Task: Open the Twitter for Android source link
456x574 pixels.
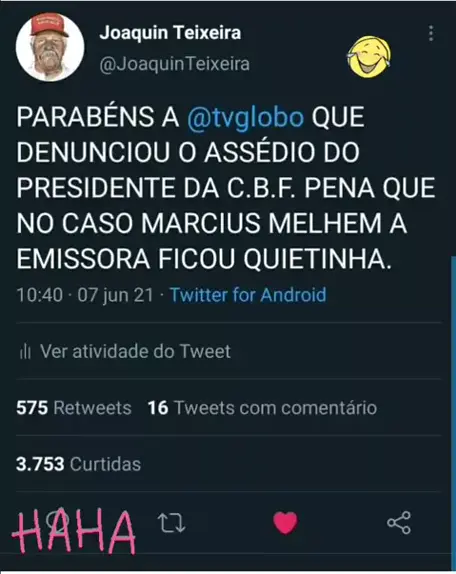Action: [x=248, y=295]
